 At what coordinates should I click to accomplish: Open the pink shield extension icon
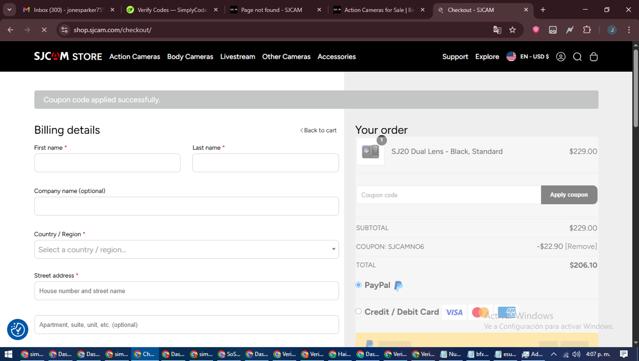536,29
